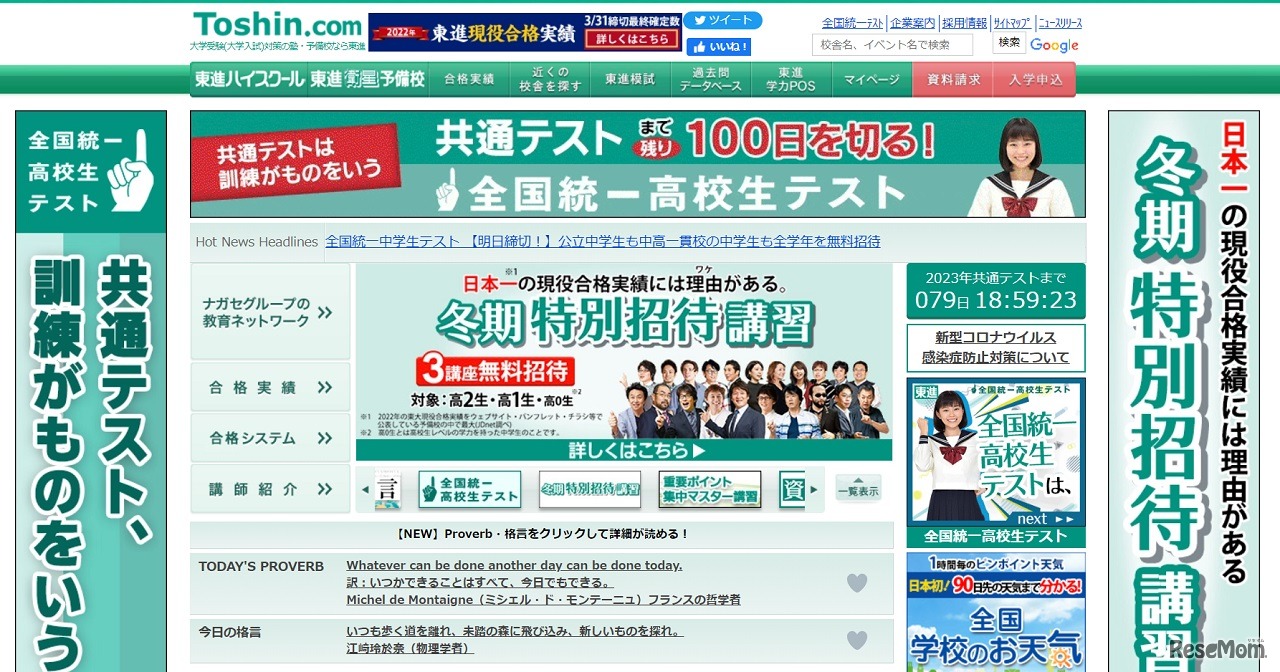The width and height of the screenshot is (1280, 672).
Task: Click the left 全国統一高校生テスト side banner
Action: 91,391
